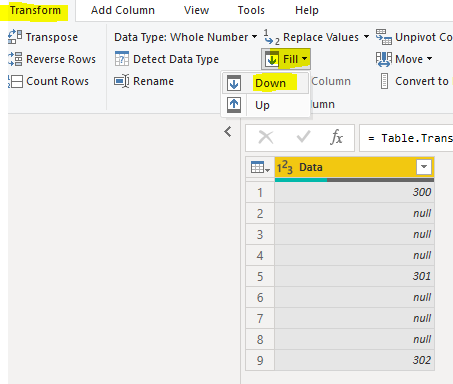Image resolution: width=453 pixels, height=384 pixels.
Task: Go to the Tools tab
Action: pyautogui.click(x=251, y=10)
